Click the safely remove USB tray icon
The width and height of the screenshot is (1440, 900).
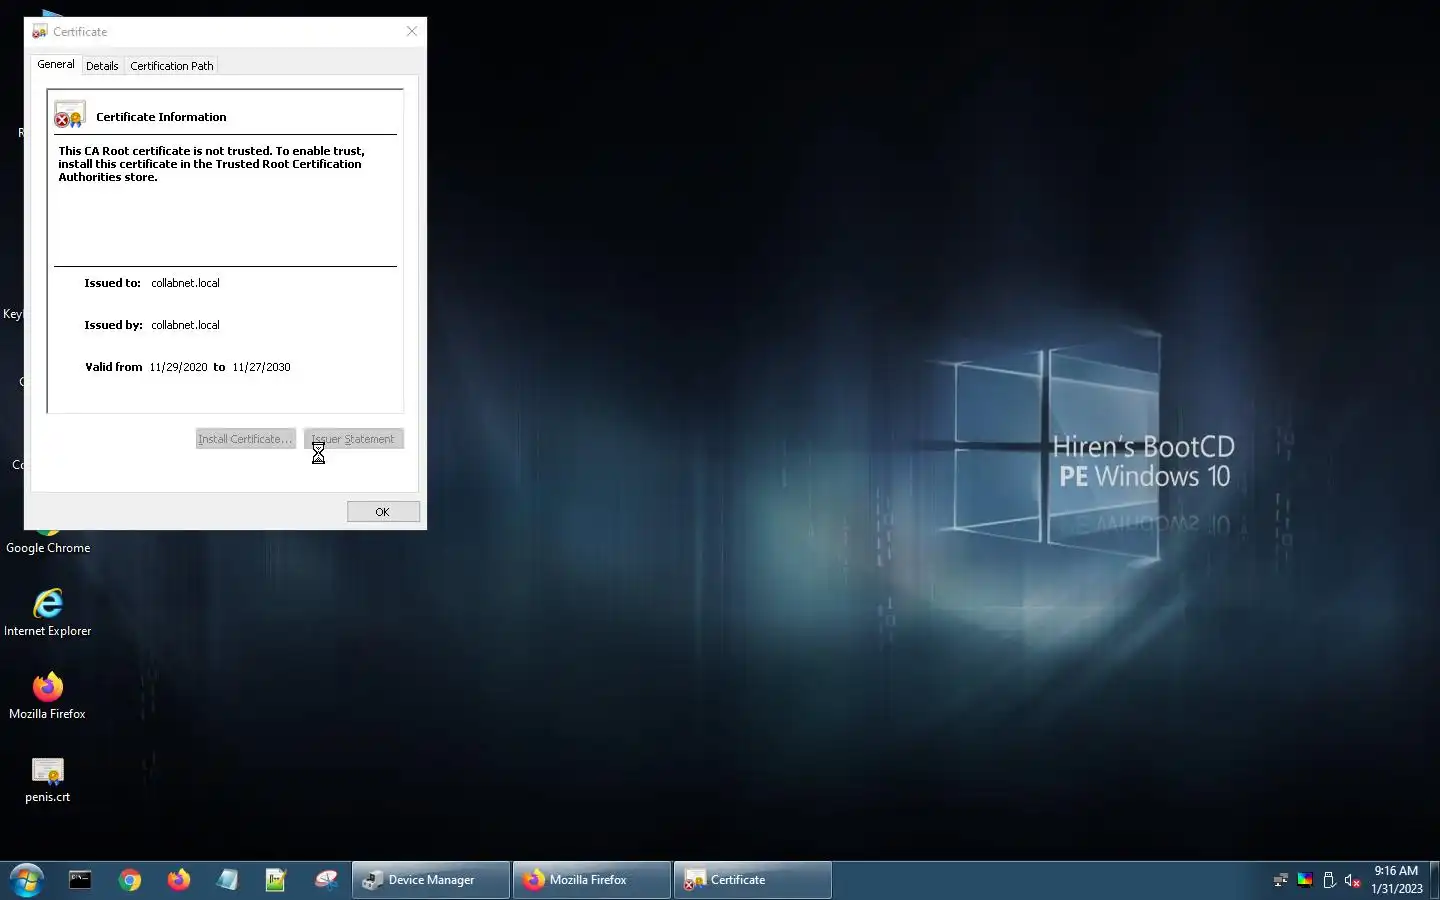[x=1329, y=880]
